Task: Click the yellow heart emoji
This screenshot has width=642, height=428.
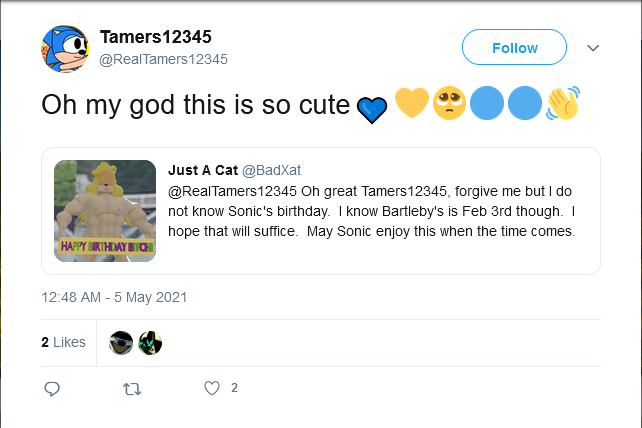Action: click(x=411, y=103)
